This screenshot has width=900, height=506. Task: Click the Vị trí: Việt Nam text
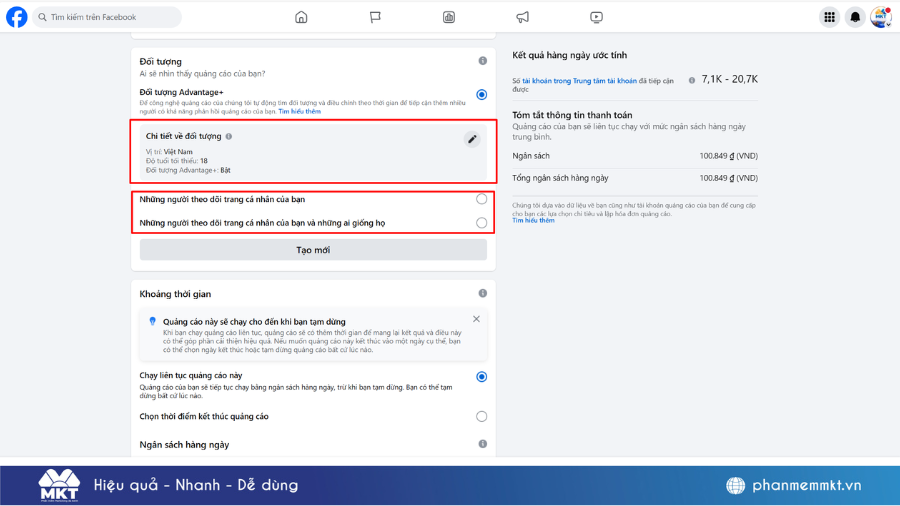[169, 152]
